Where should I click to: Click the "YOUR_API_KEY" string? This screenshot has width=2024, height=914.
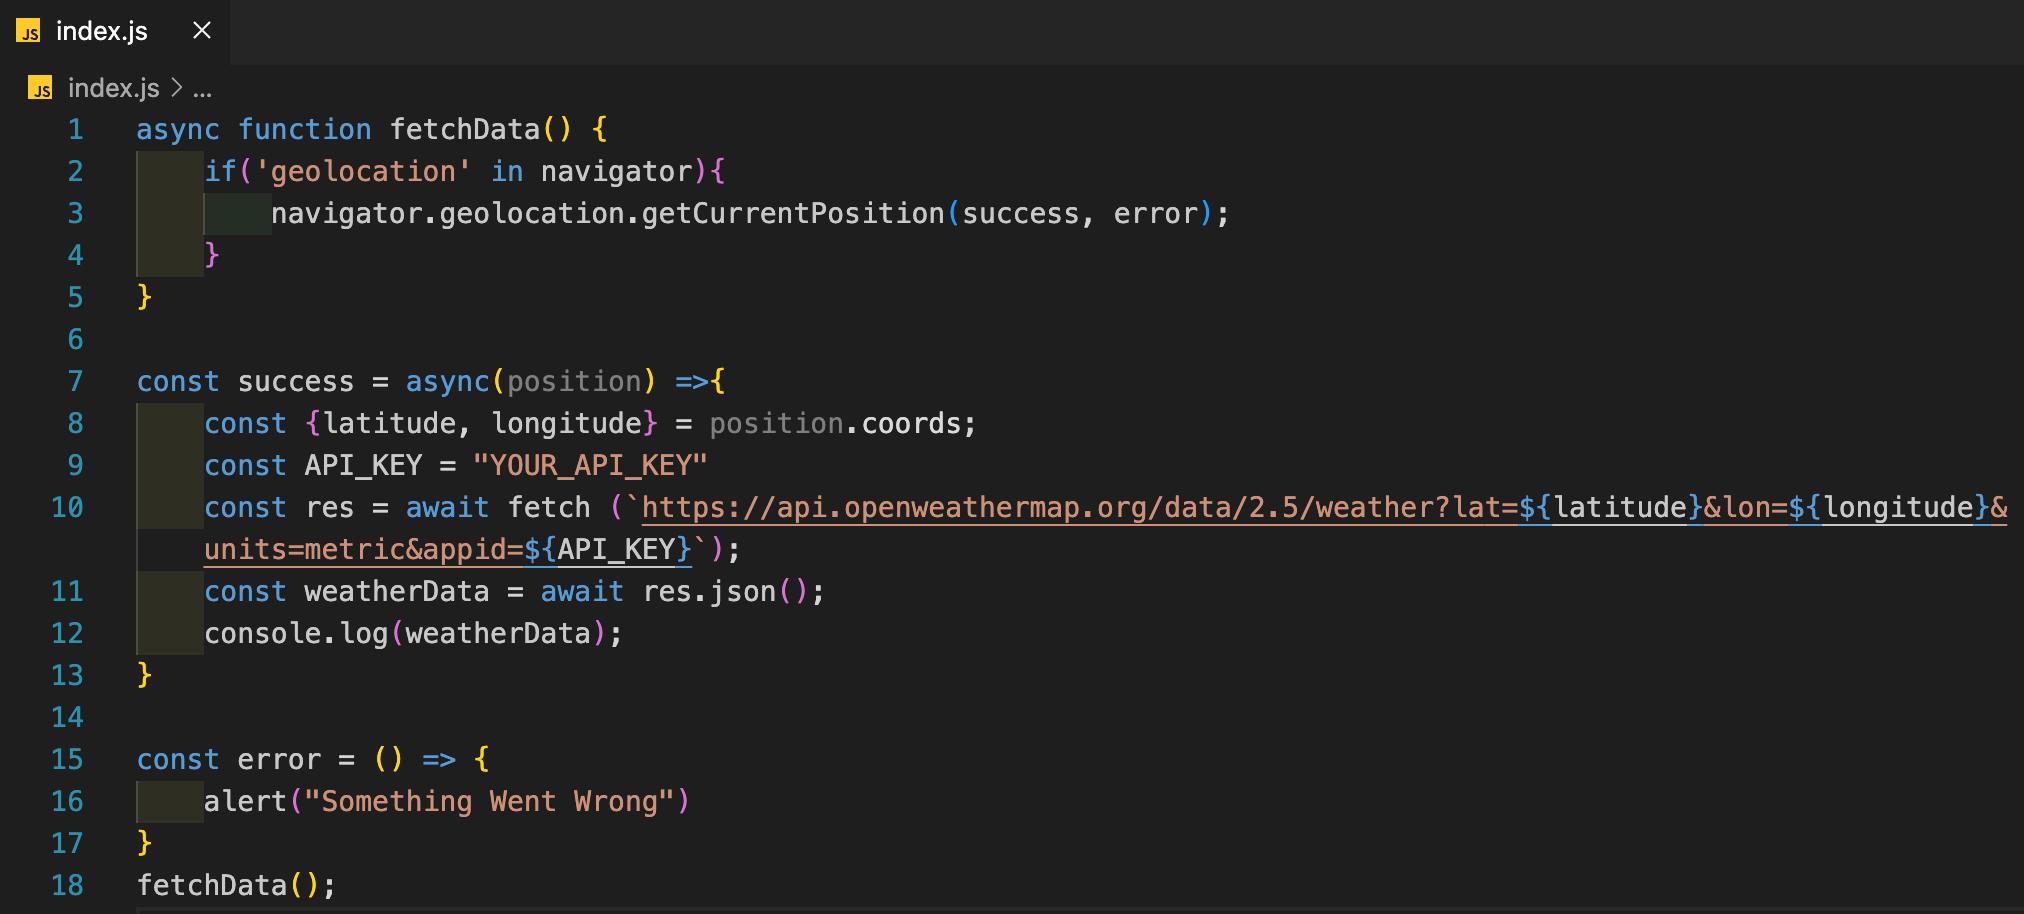590,466
